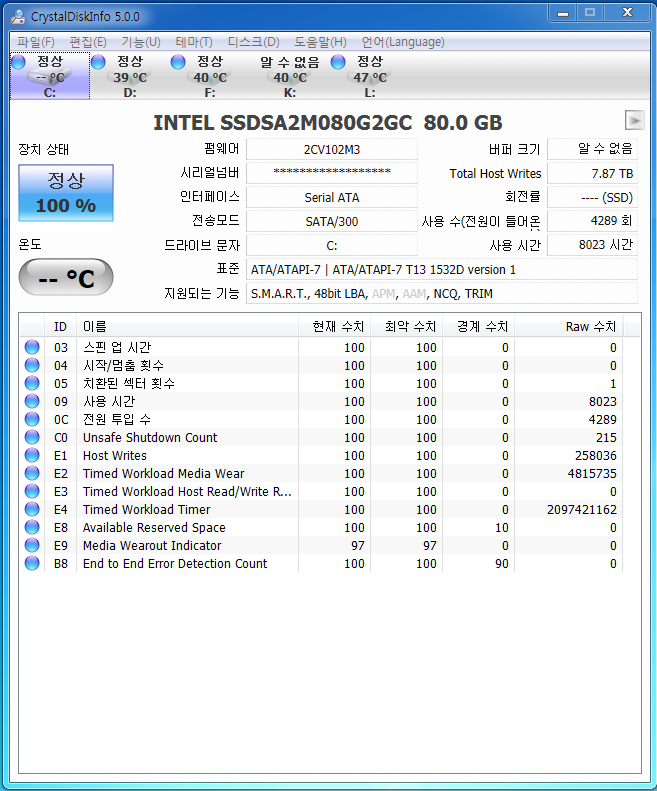The image size is (657, 791).
Task: Select the C: drive tab
Action: coord(50,76)
